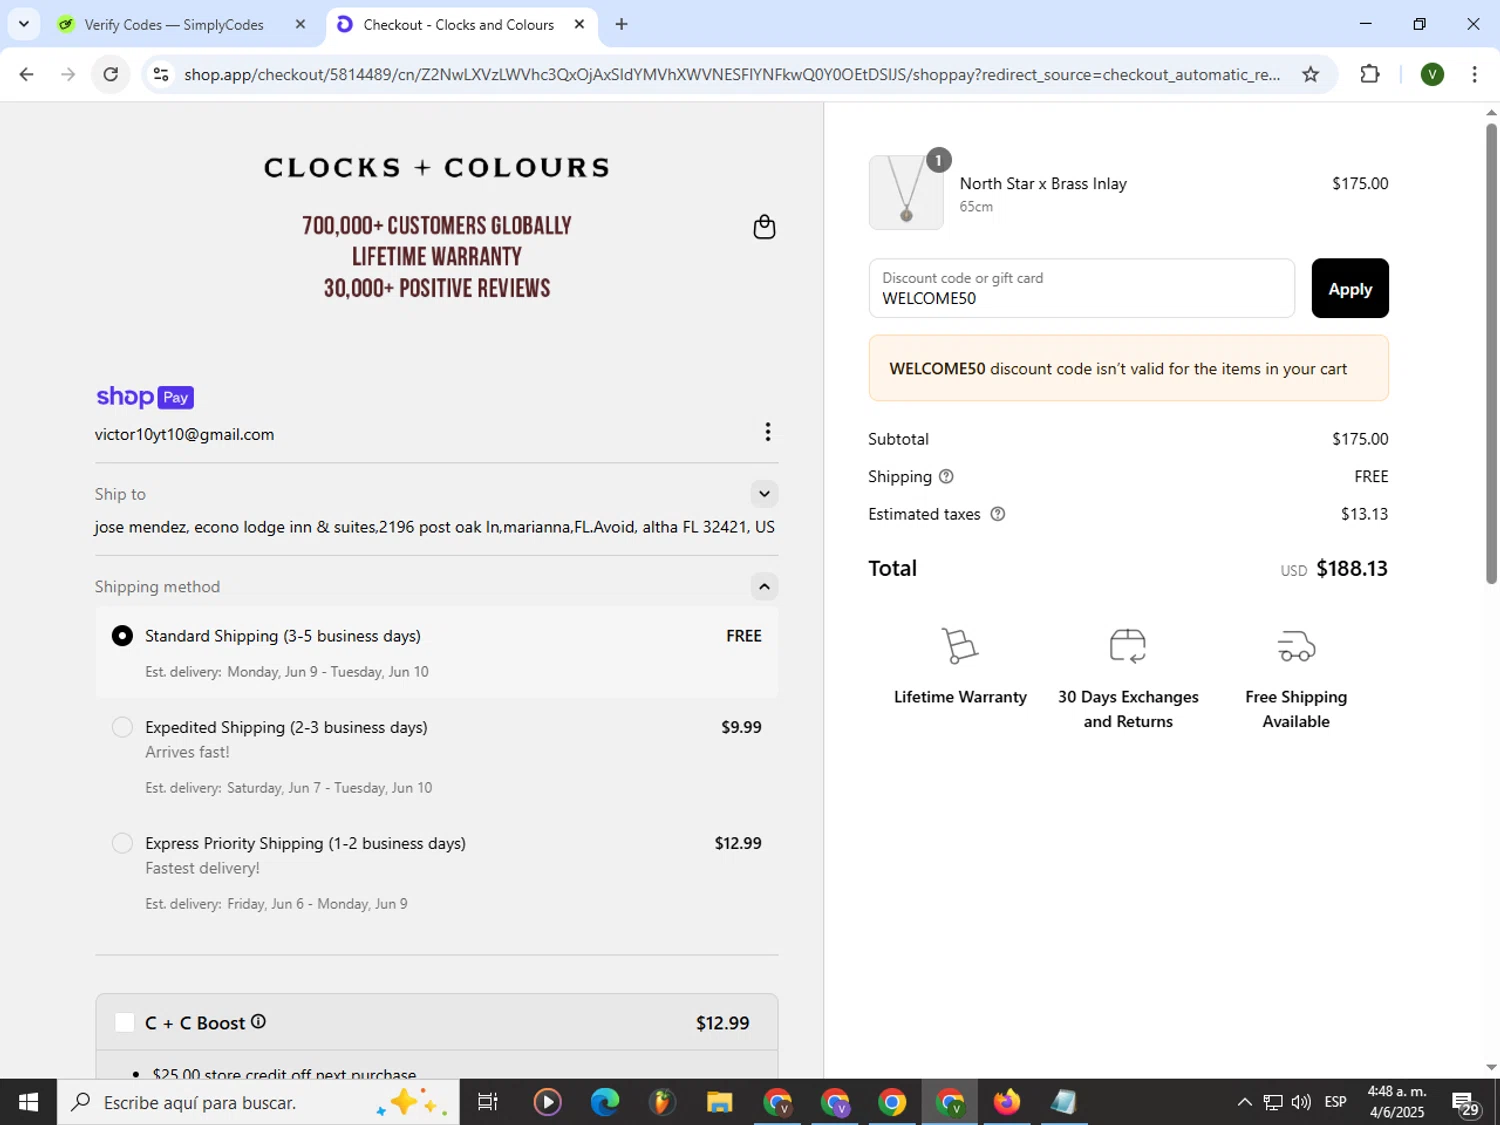The image size is (1500, 1125).
Task: Click the Shipping help question icon
Action: pyautogui.click(x=946, y=477)
